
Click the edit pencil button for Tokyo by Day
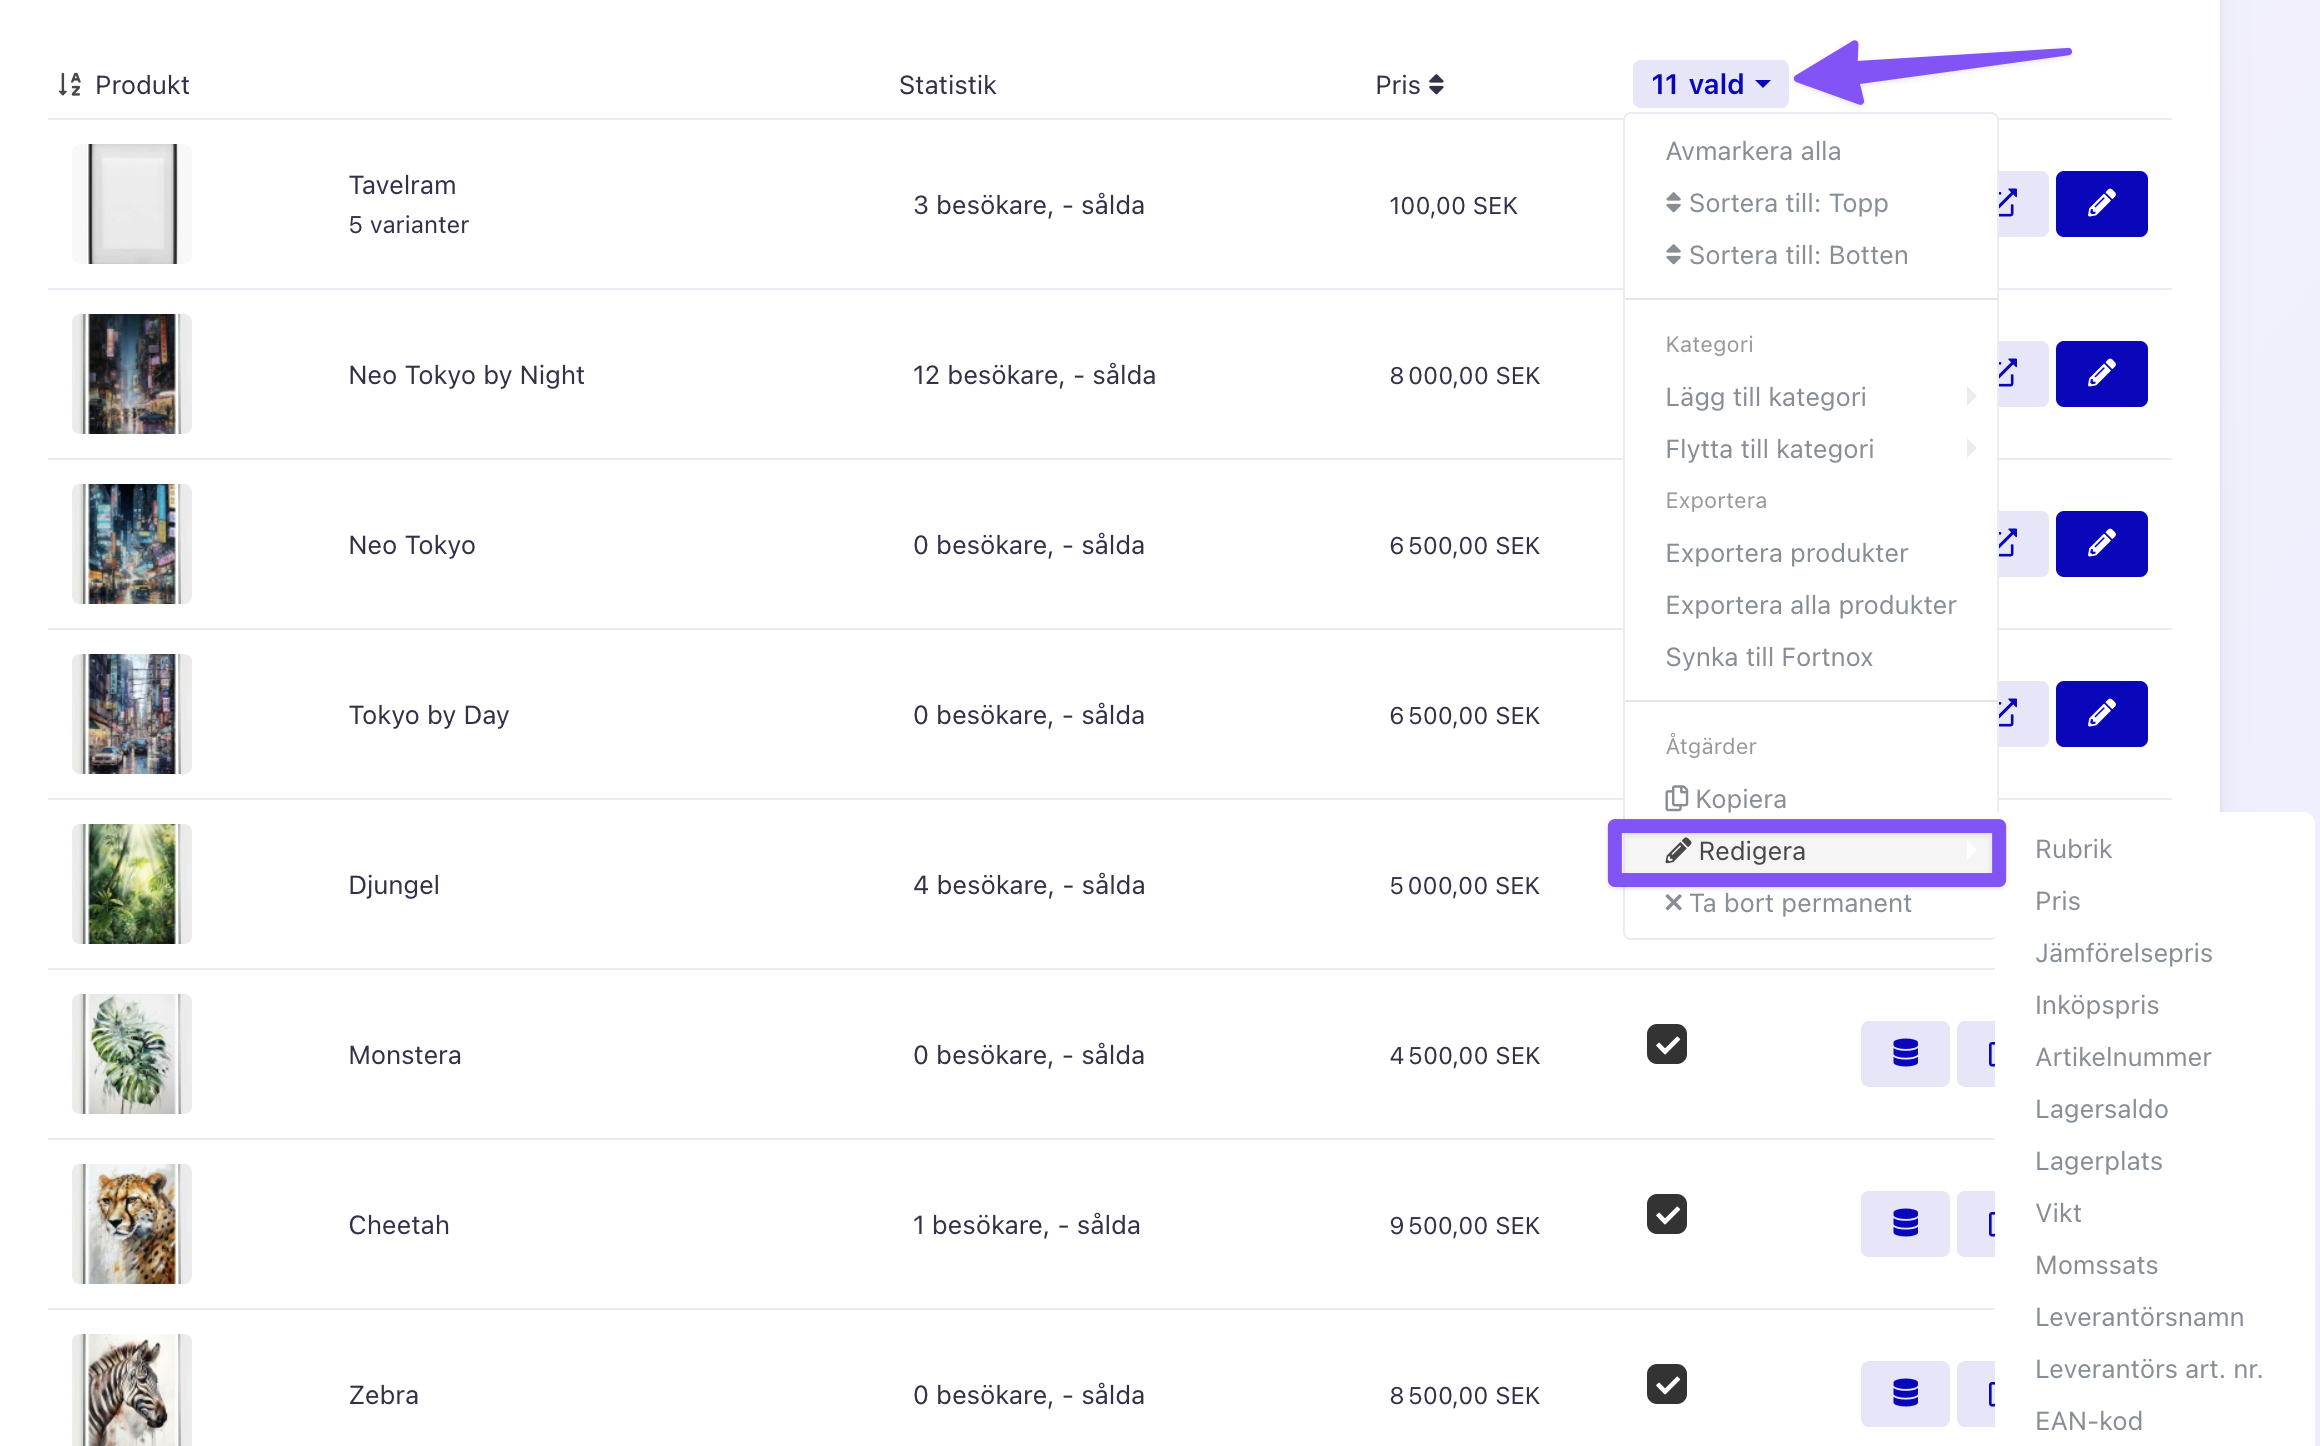pos(2101,714)
